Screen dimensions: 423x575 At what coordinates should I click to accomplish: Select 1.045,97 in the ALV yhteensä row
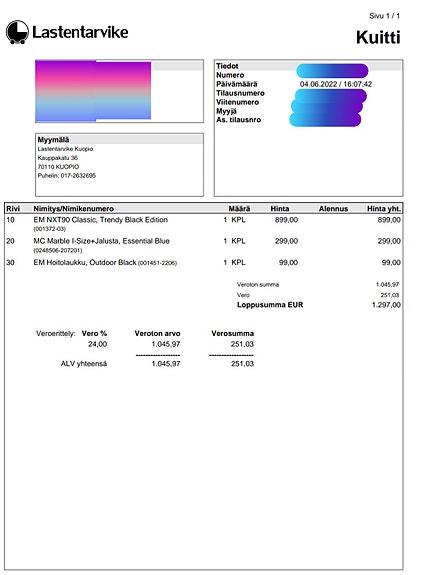pos(166,364)
